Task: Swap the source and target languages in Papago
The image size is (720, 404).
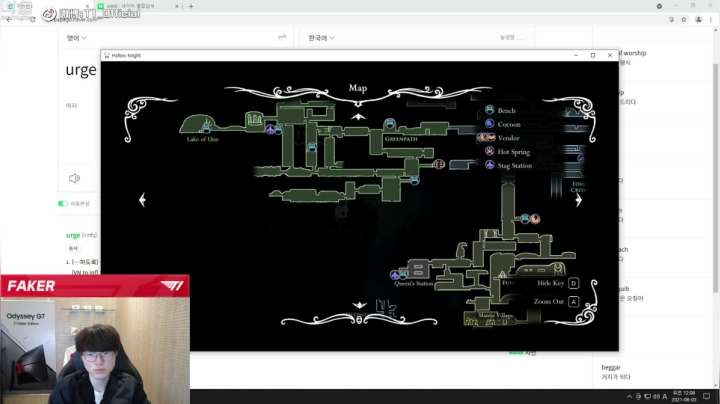Action: pos(282,37)
